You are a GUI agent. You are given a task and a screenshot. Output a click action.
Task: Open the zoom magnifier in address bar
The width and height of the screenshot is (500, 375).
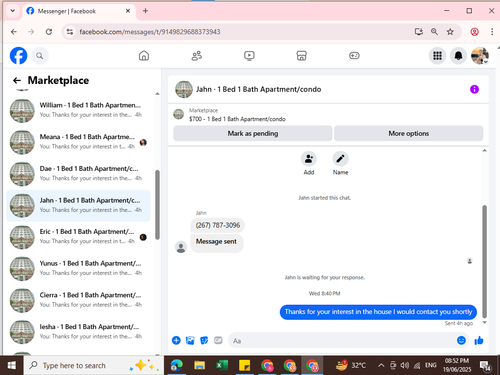(434, 32)
